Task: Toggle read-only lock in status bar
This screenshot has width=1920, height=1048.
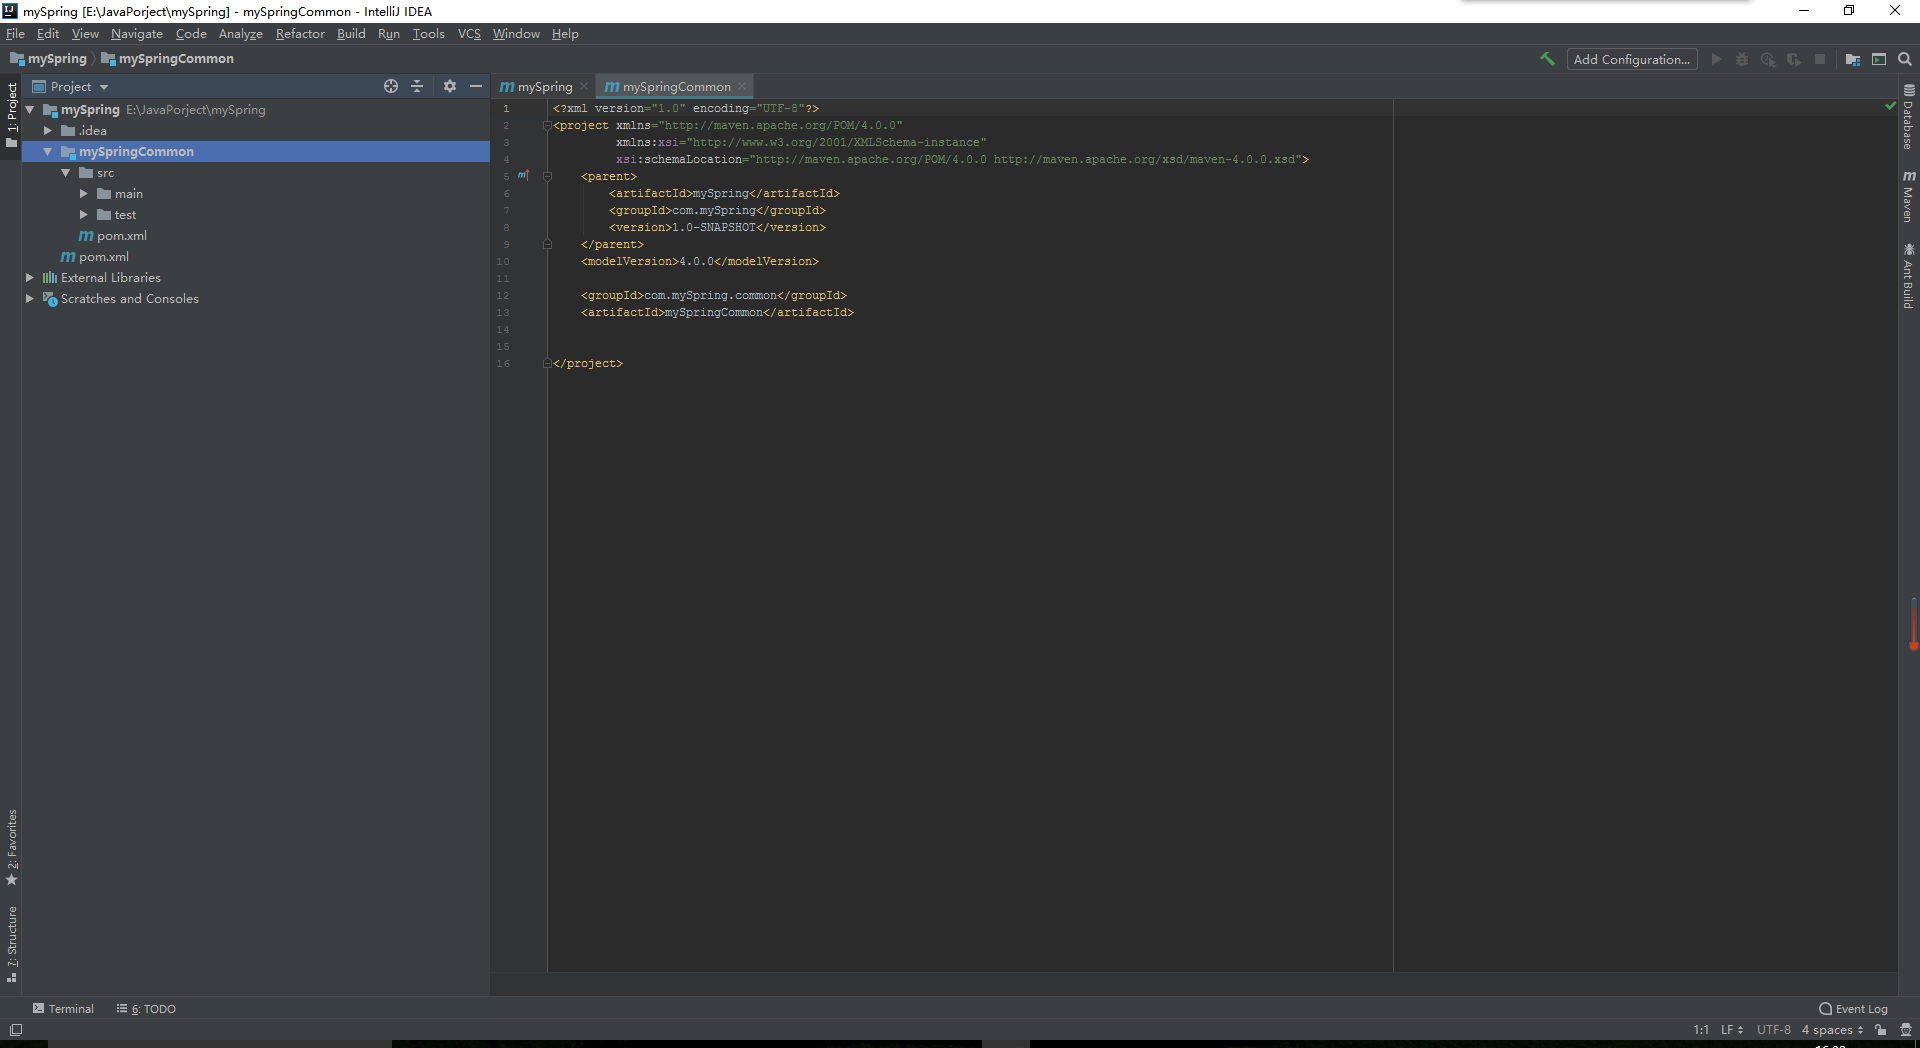Action: coord(1881,1029)
